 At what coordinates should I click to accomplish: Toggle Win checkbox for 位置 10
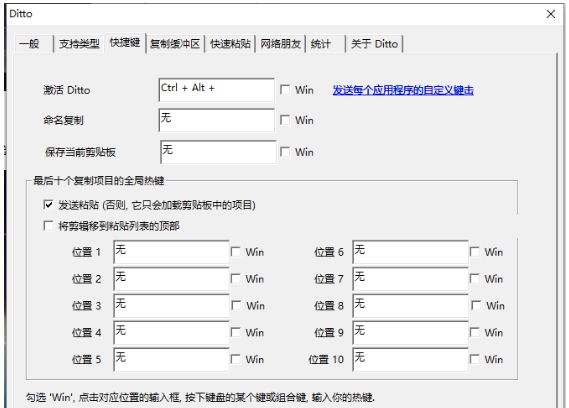(x=475, y=359)
